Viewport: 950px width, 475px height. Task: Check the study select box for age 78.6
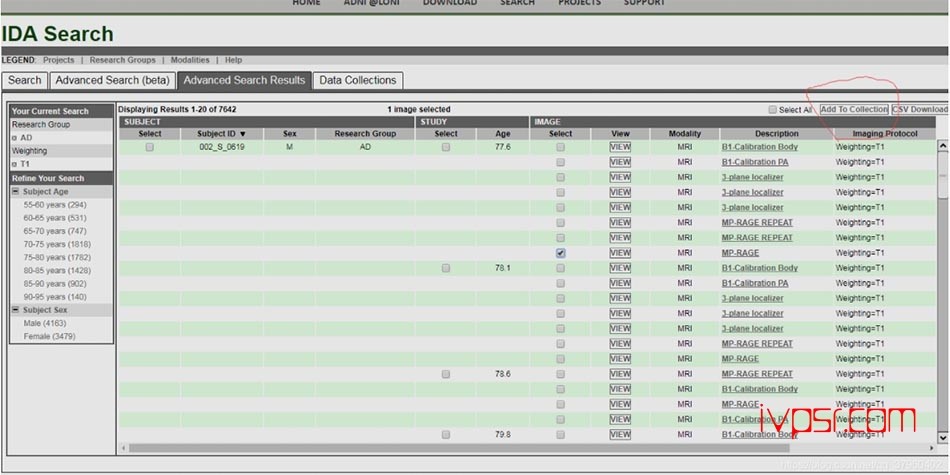tap(446, 374)
